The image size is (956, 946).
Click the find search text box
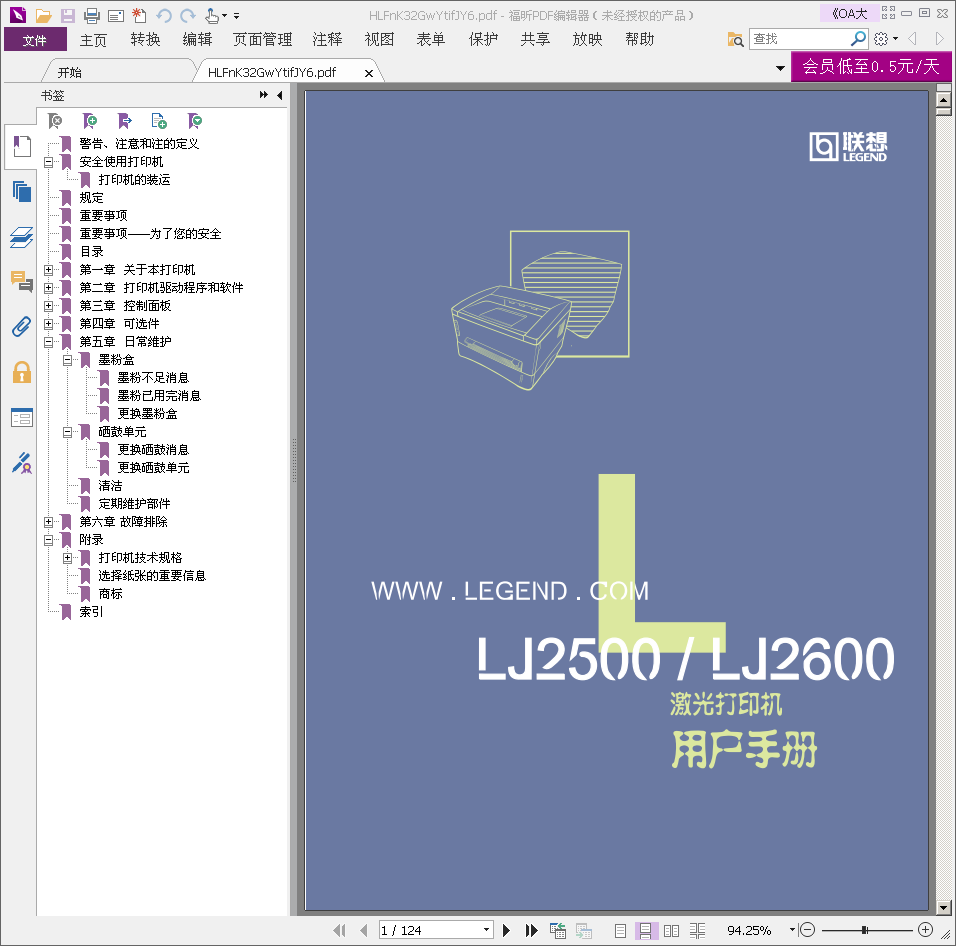coord(799,39)
